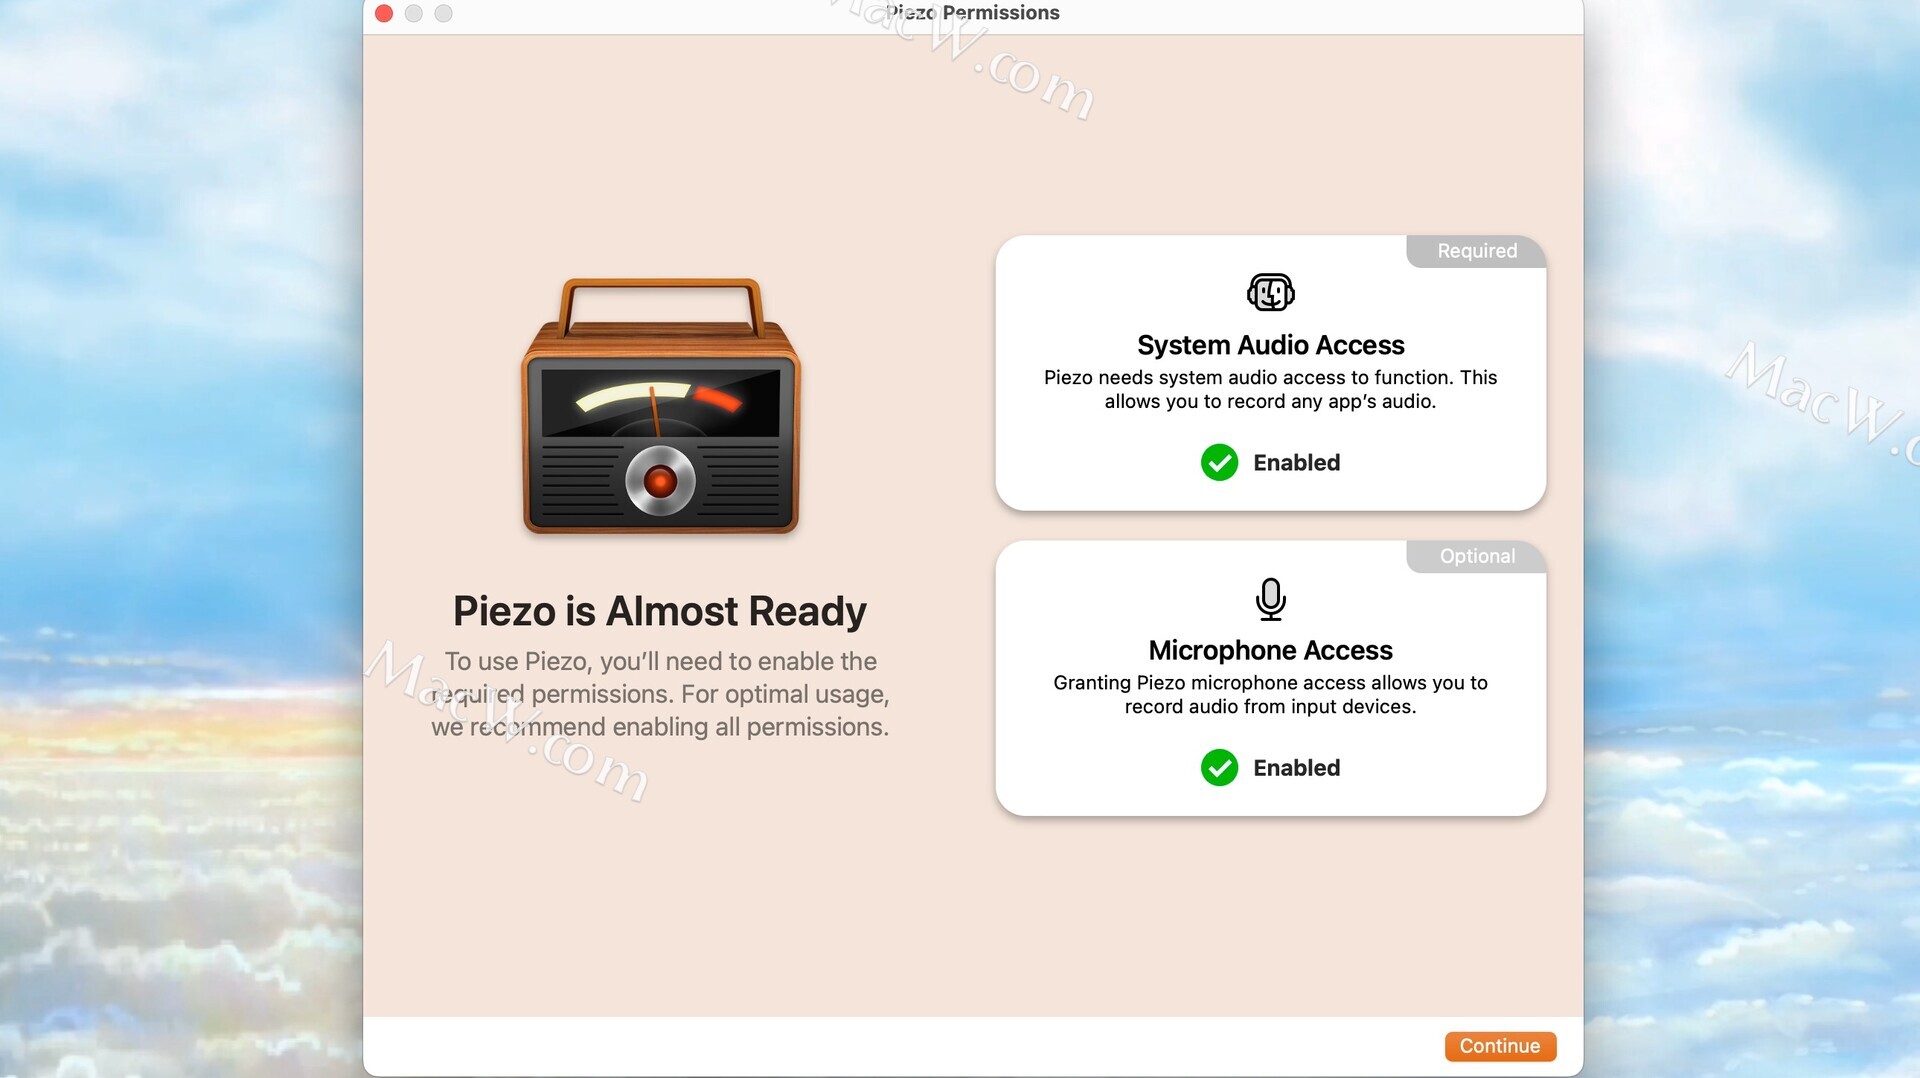The height and width of the screenshot is (1078, 1920).
Task: Click the System Audio Access face icon
Action: pyautogui.click(x=1271, y=292)
